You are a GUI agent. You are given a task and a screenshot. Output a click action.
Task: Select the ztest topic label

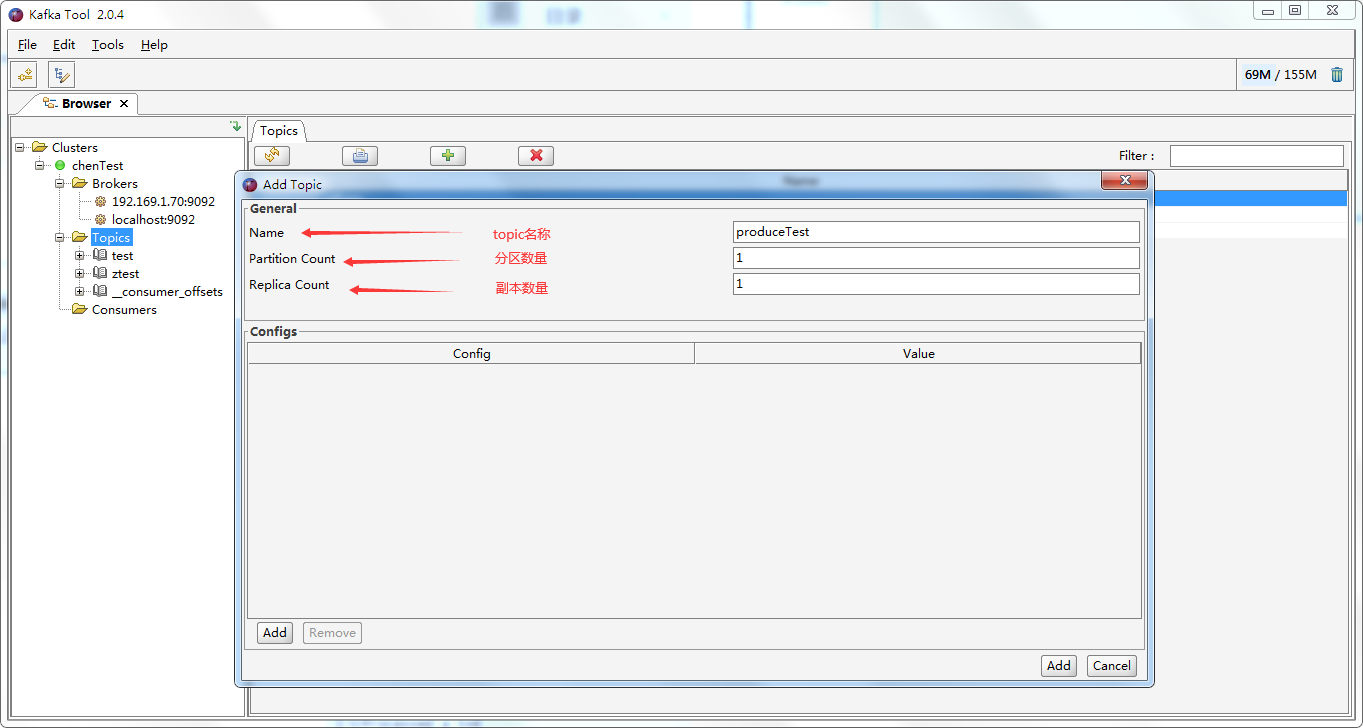click(125, 274)
